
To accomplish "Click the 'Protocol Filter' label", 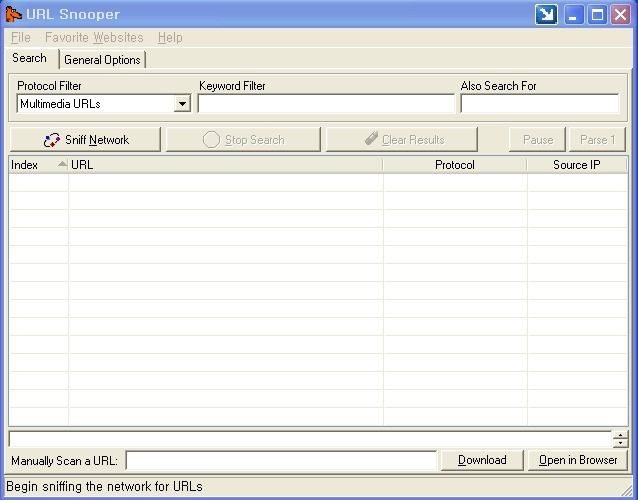I will click(49, 86).
